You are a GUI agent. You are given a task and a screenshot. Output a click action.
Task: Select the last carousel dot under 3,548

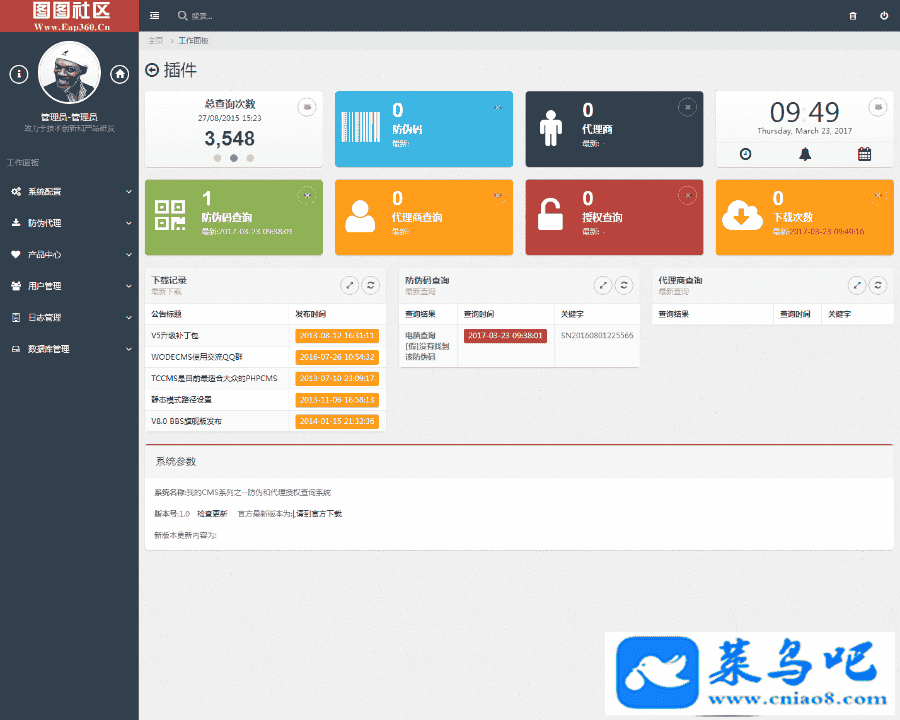pyautogui.click(x=250, y=158)
